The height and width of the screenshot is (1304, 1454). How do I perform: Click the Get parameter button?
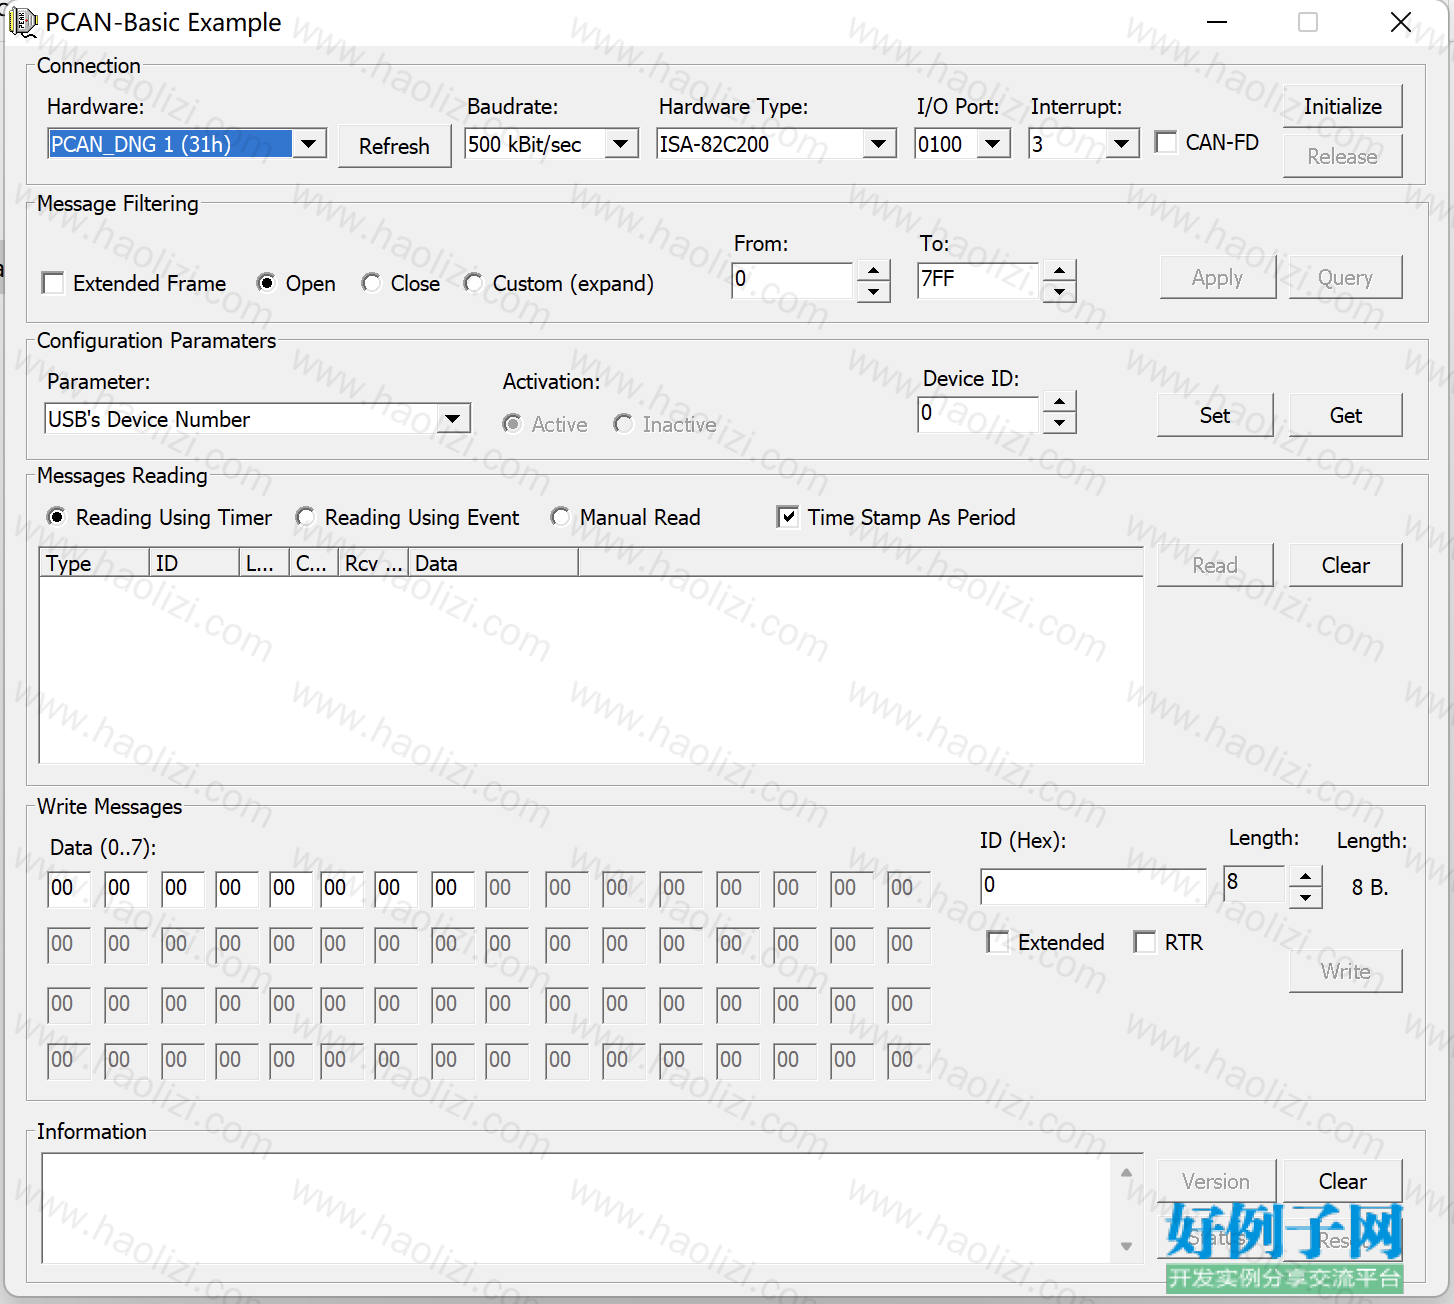tap(1346, 415)
